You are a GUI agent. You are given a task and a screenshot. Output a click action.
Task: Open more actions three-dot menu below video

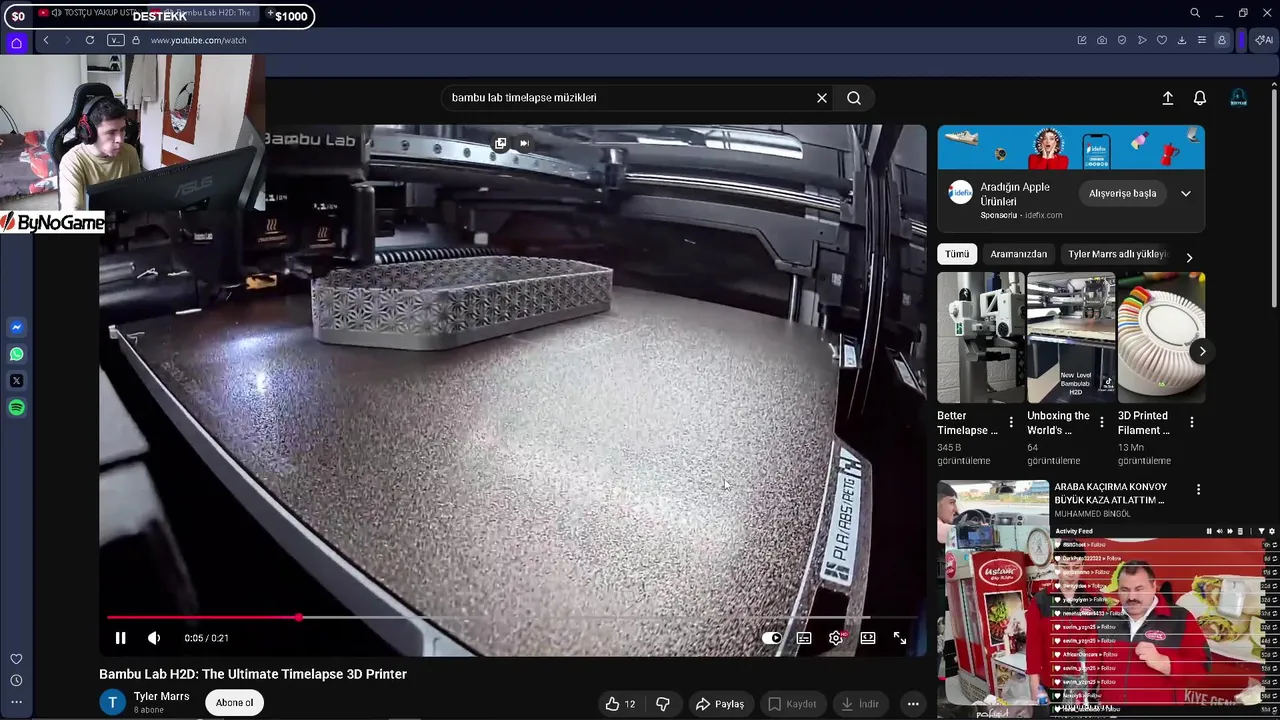pyautogui.click(x=913, y=704)
